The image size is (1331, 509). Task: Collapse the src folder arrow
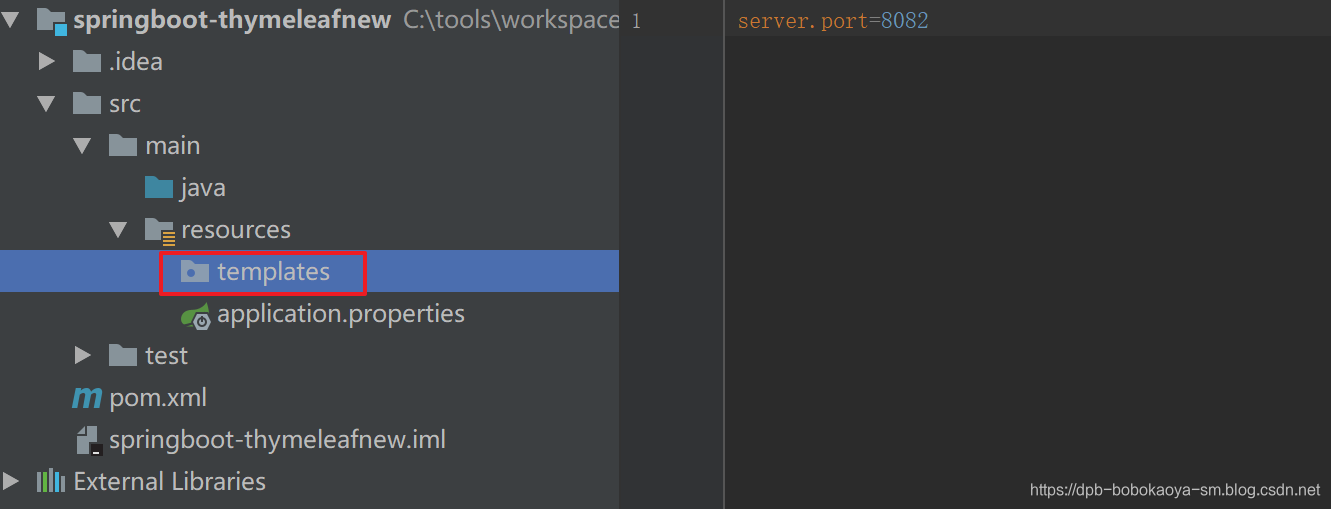click(x=46, y=104)
